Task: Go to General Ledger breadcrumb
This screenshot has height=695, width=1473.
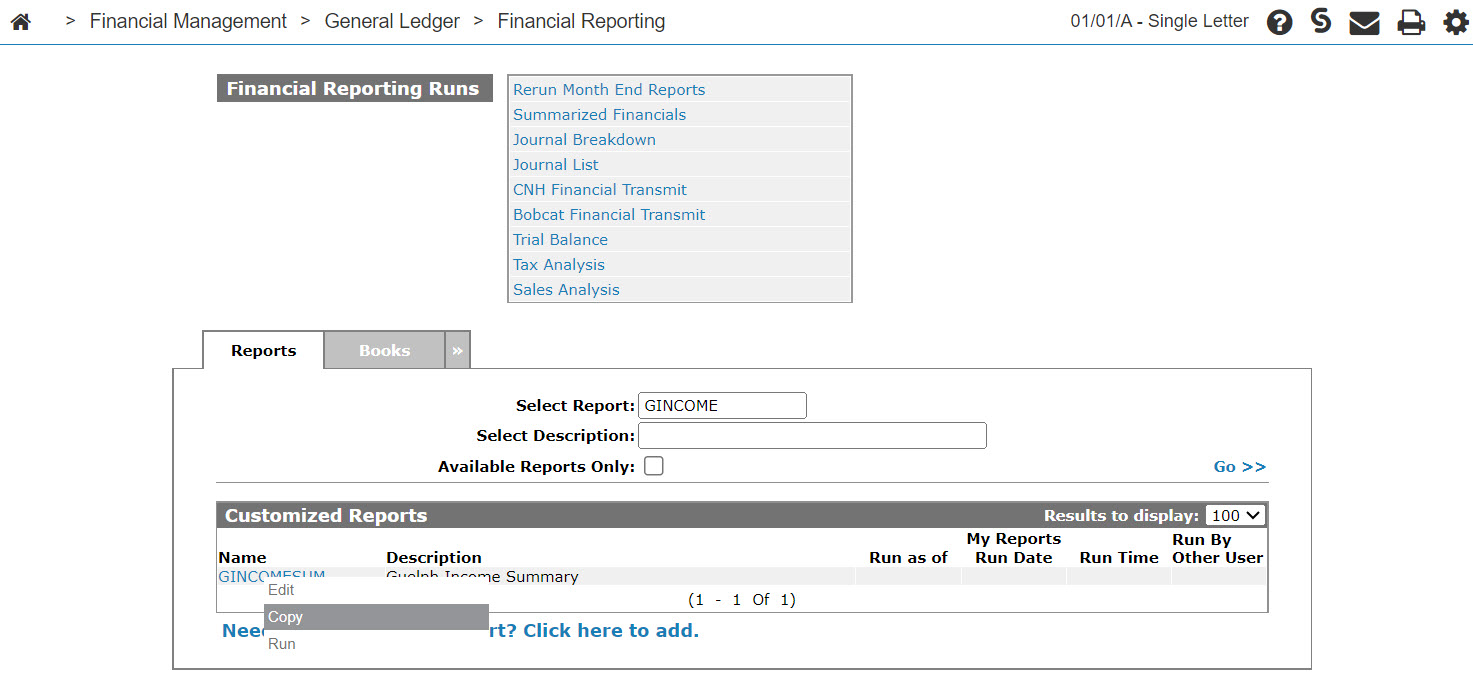Action: [392, 21]
